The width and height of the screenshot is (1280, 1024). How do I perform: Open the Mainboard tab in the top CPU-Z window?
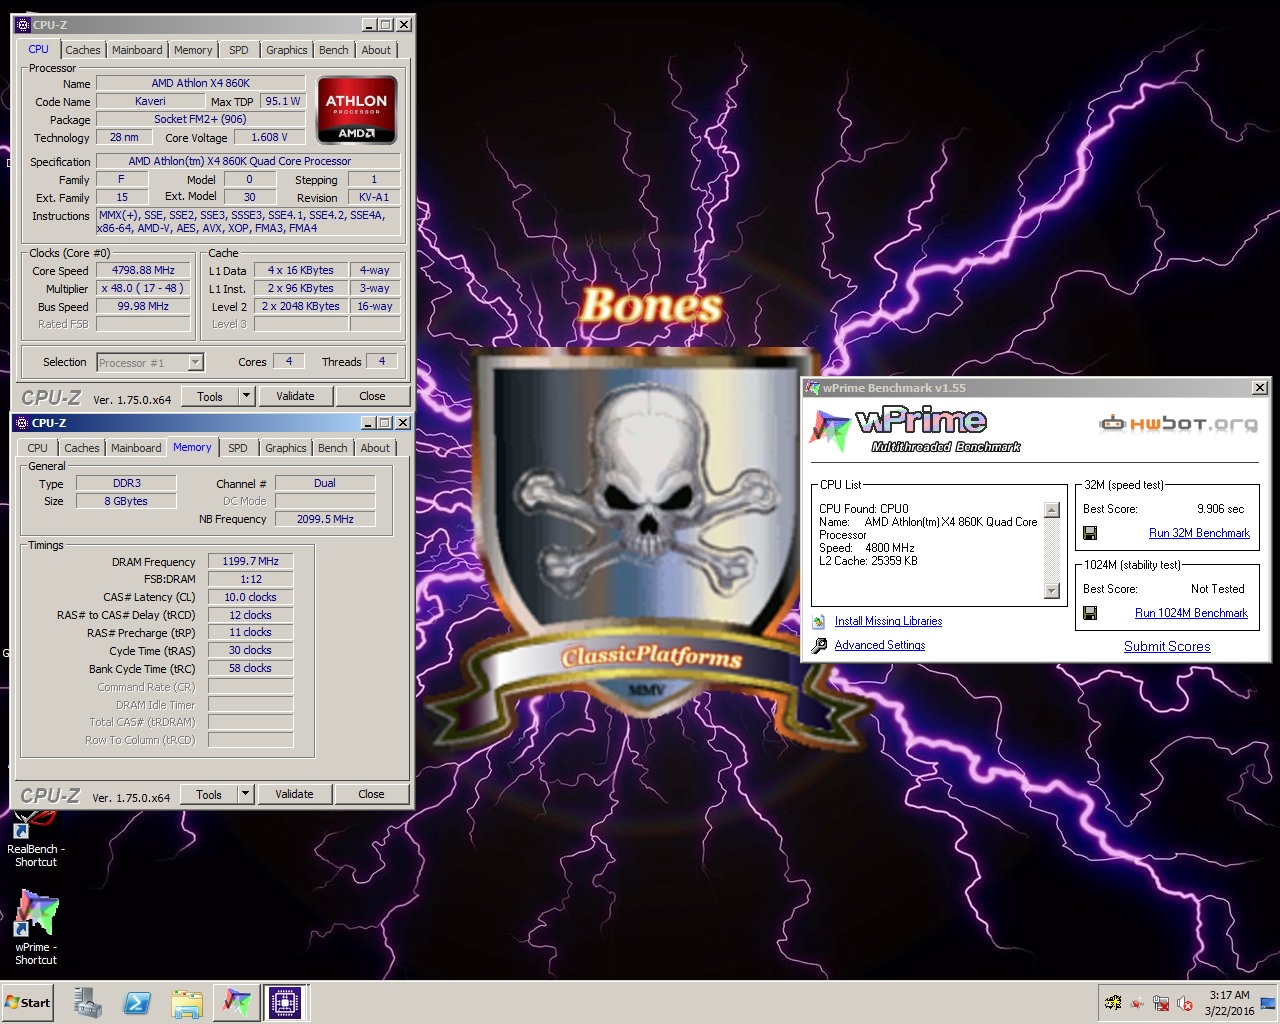pos(137,50)
